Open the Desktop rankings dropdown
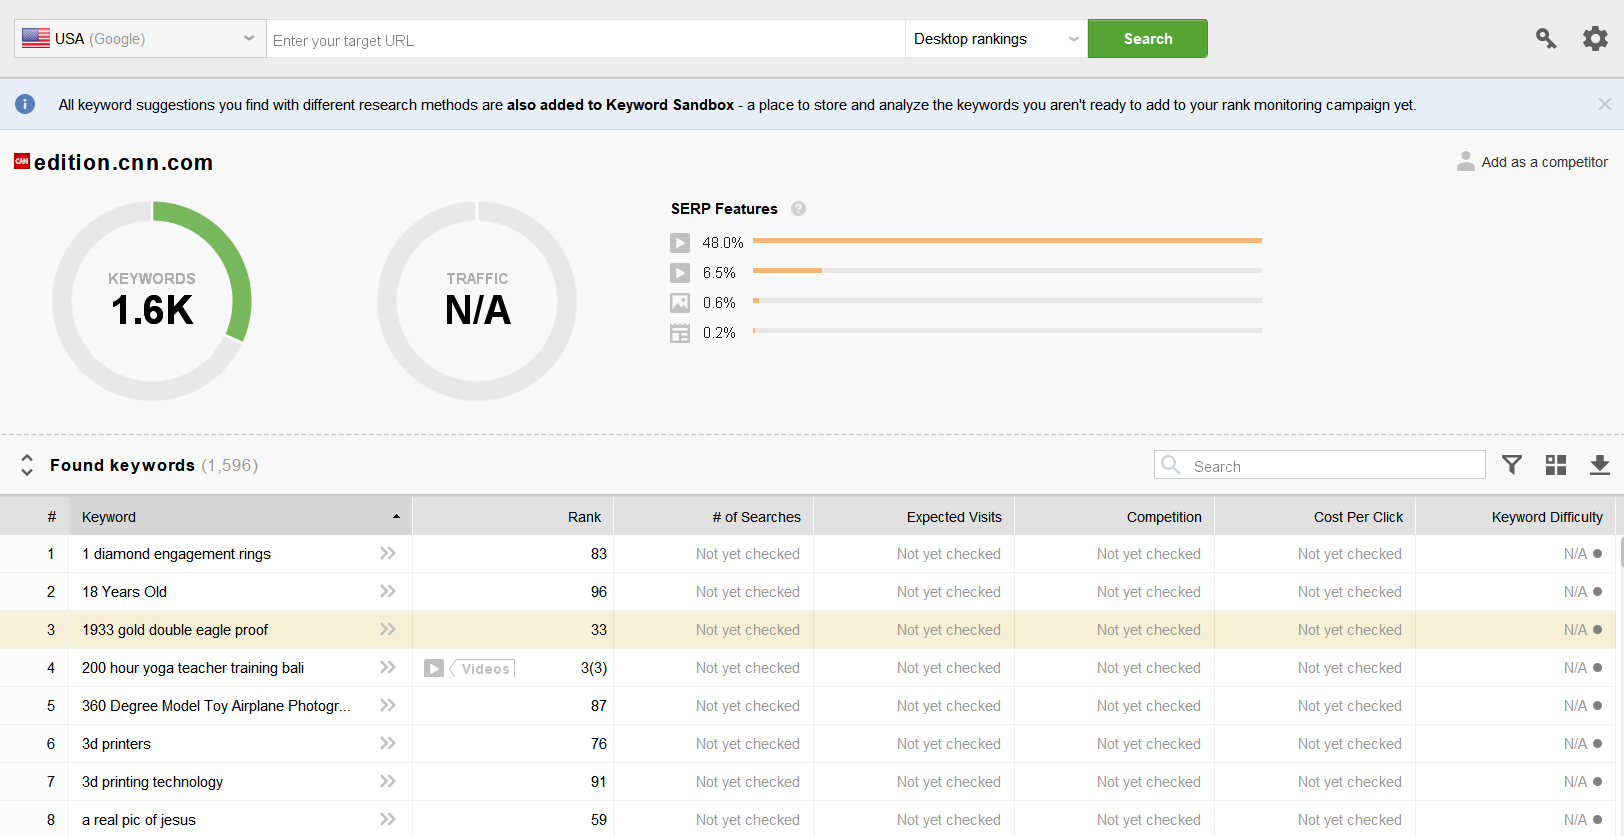The height and width of the screenshot is (836, 1624). point(995,39)
